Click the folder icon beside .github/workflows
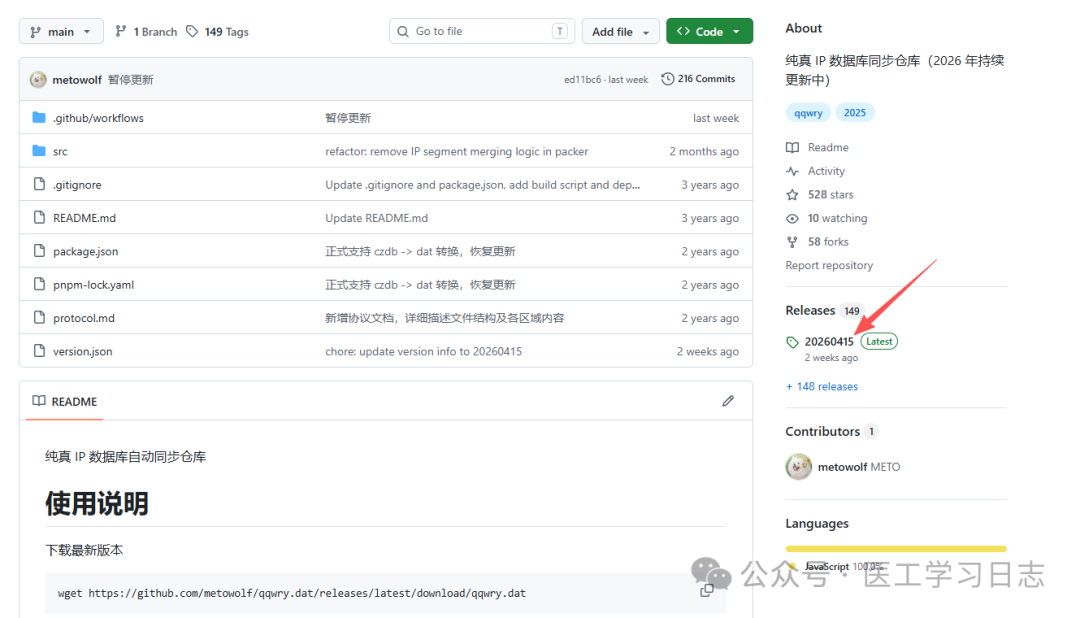 click(x=39, y=118)
